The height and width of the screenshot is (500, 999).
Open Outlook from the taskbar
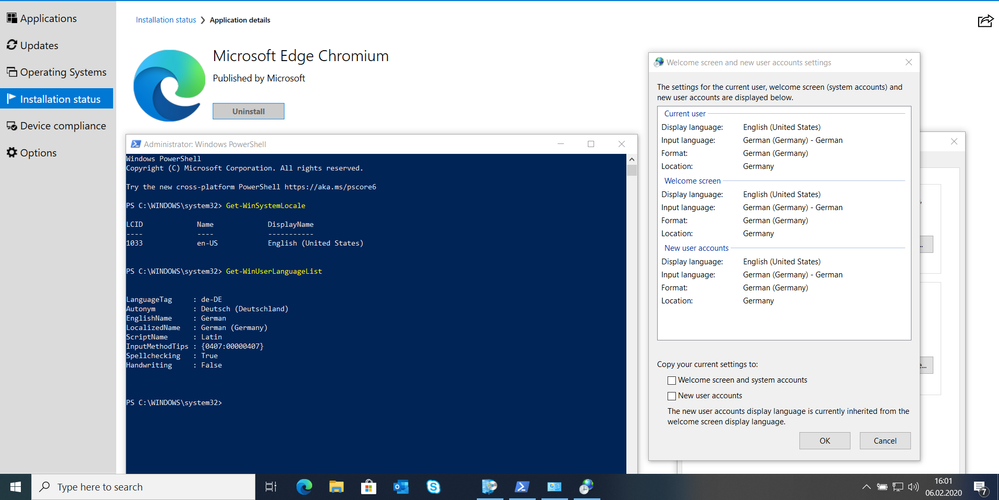click(401, 487)
